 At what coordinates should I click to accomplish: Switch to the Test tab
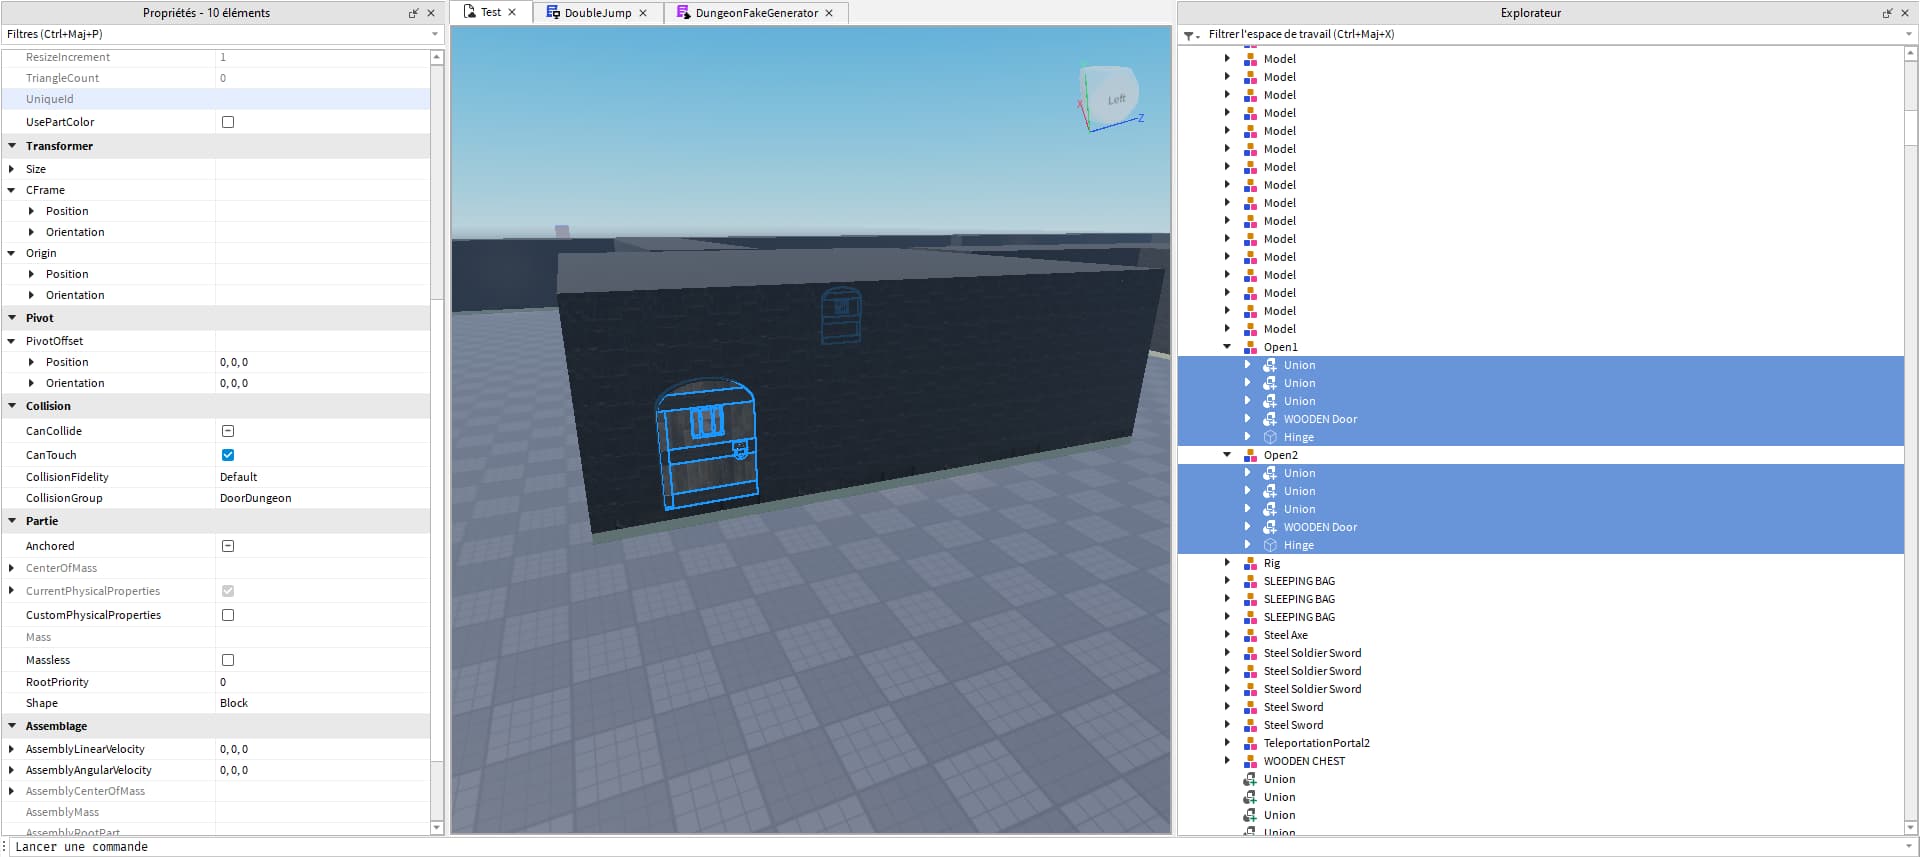coord(490,12)
